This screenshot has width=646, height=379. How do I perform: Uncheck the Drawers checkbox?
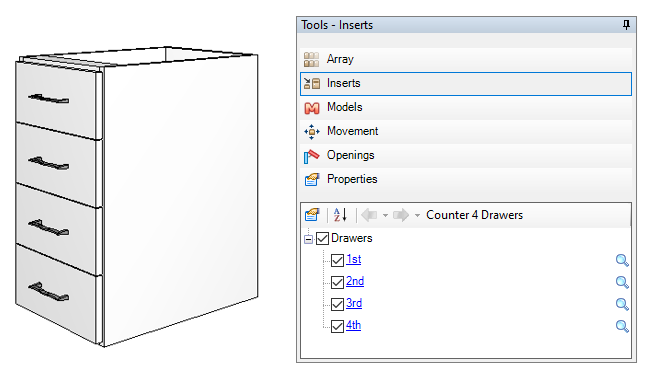click(322, 239)
